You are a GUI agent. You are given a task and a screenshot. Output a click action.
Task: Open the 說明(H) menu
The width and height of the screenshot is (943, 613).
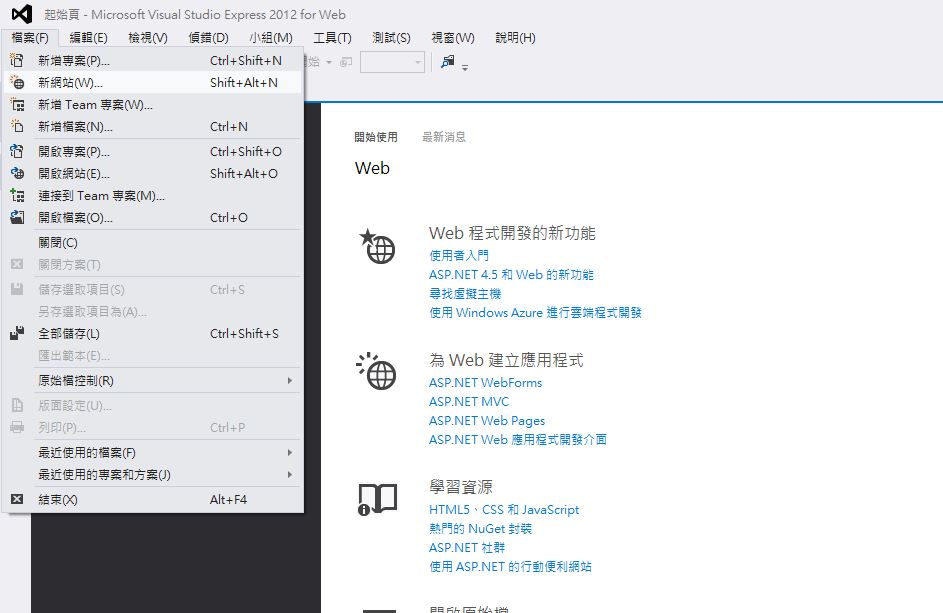click(515, 37)
